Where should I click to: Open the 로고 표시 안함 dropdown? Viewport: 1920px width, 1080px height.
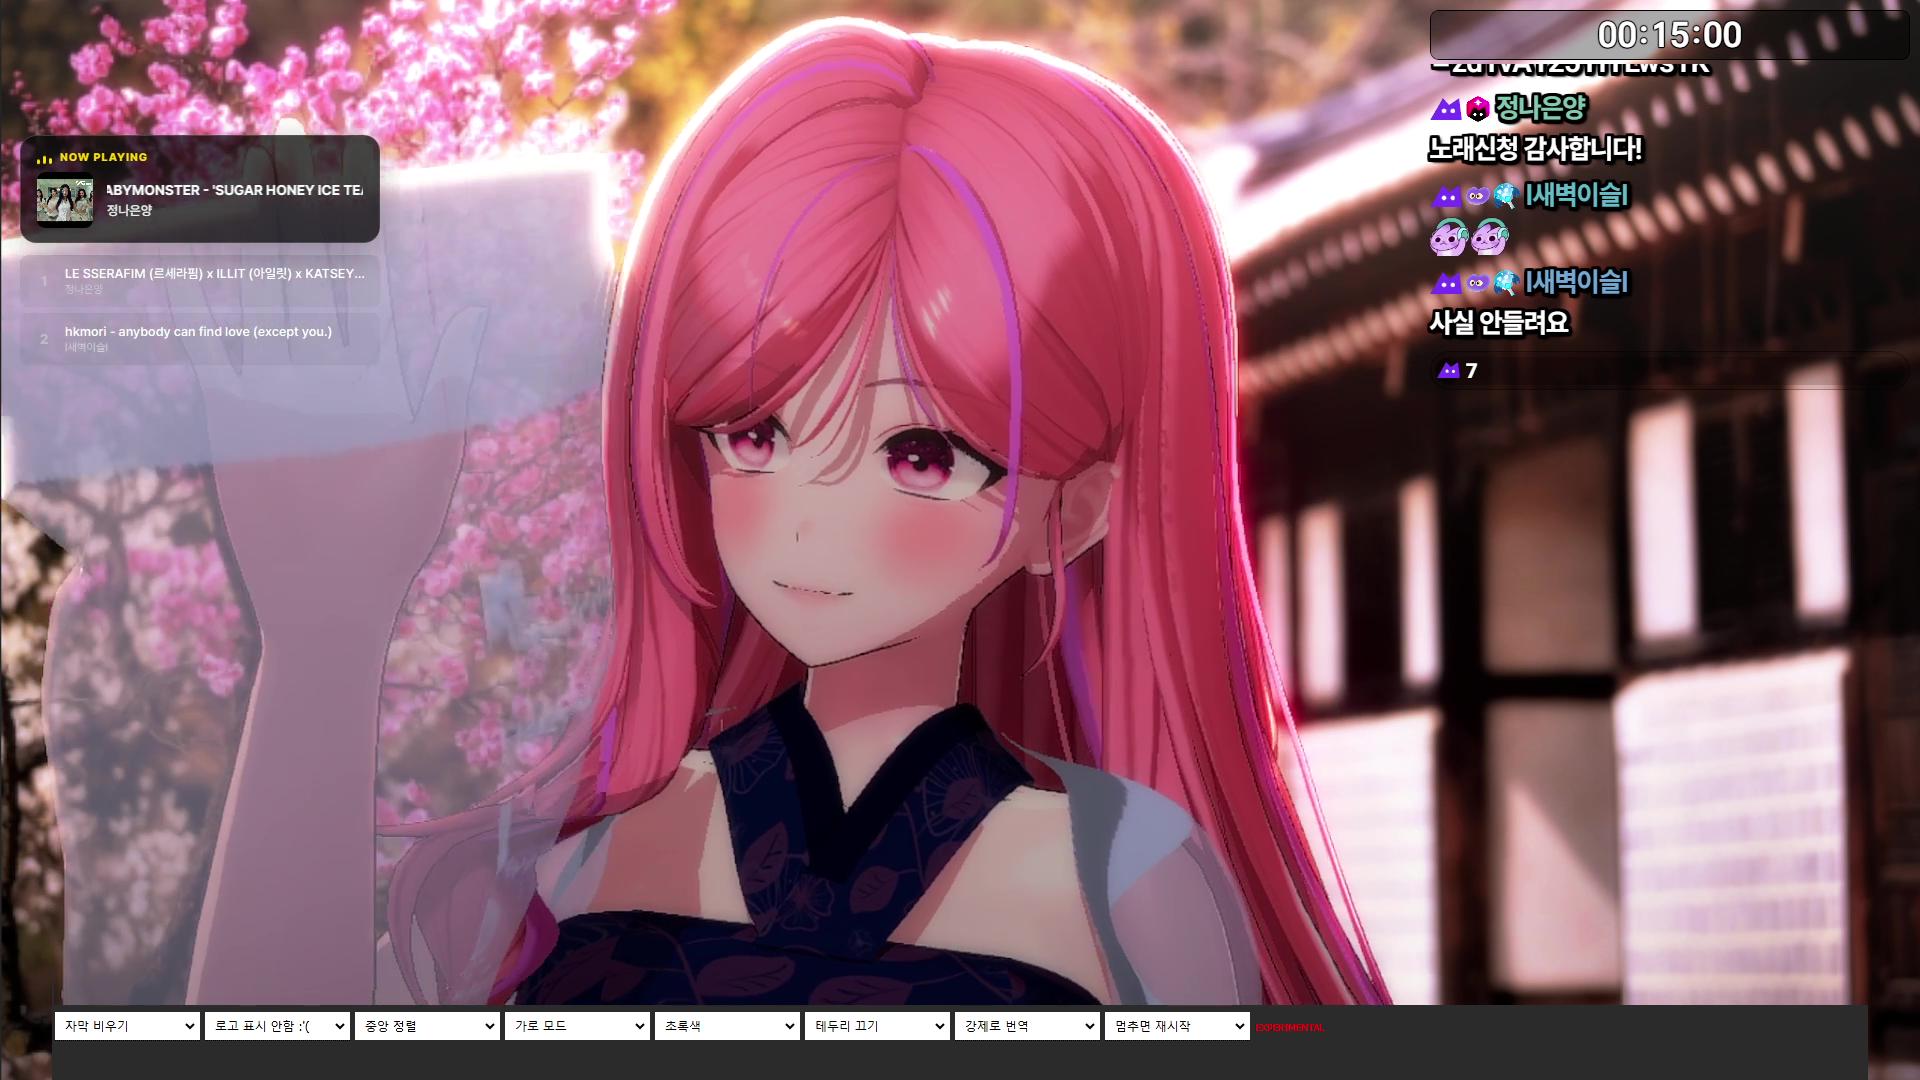(277, 1026)
